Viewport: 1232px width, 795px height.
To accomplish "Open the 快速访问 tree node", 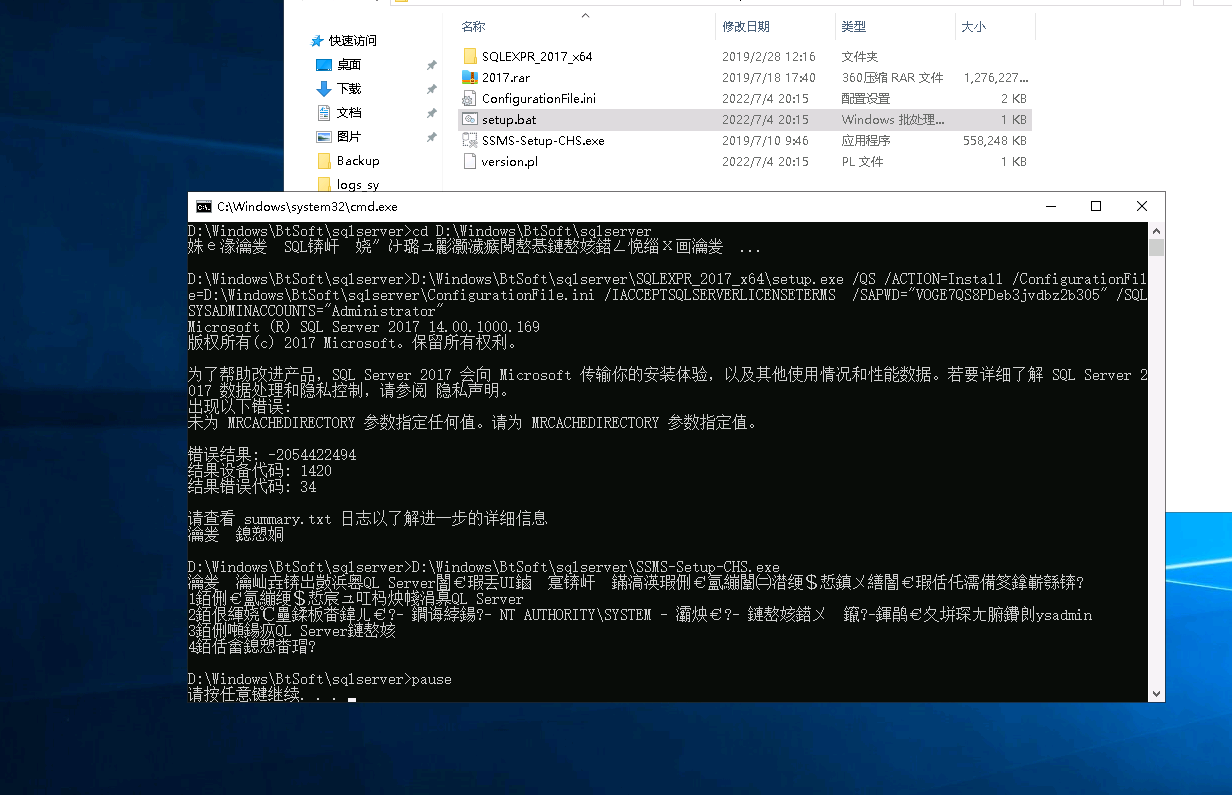I will tap(353, 41).
